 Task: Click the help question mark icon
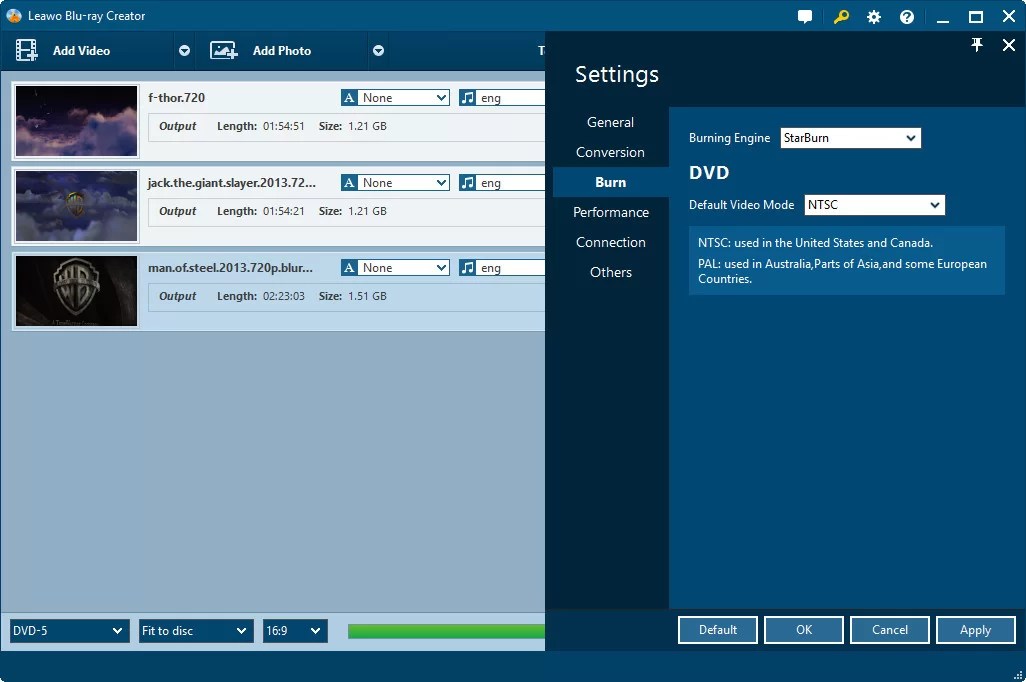906,16
